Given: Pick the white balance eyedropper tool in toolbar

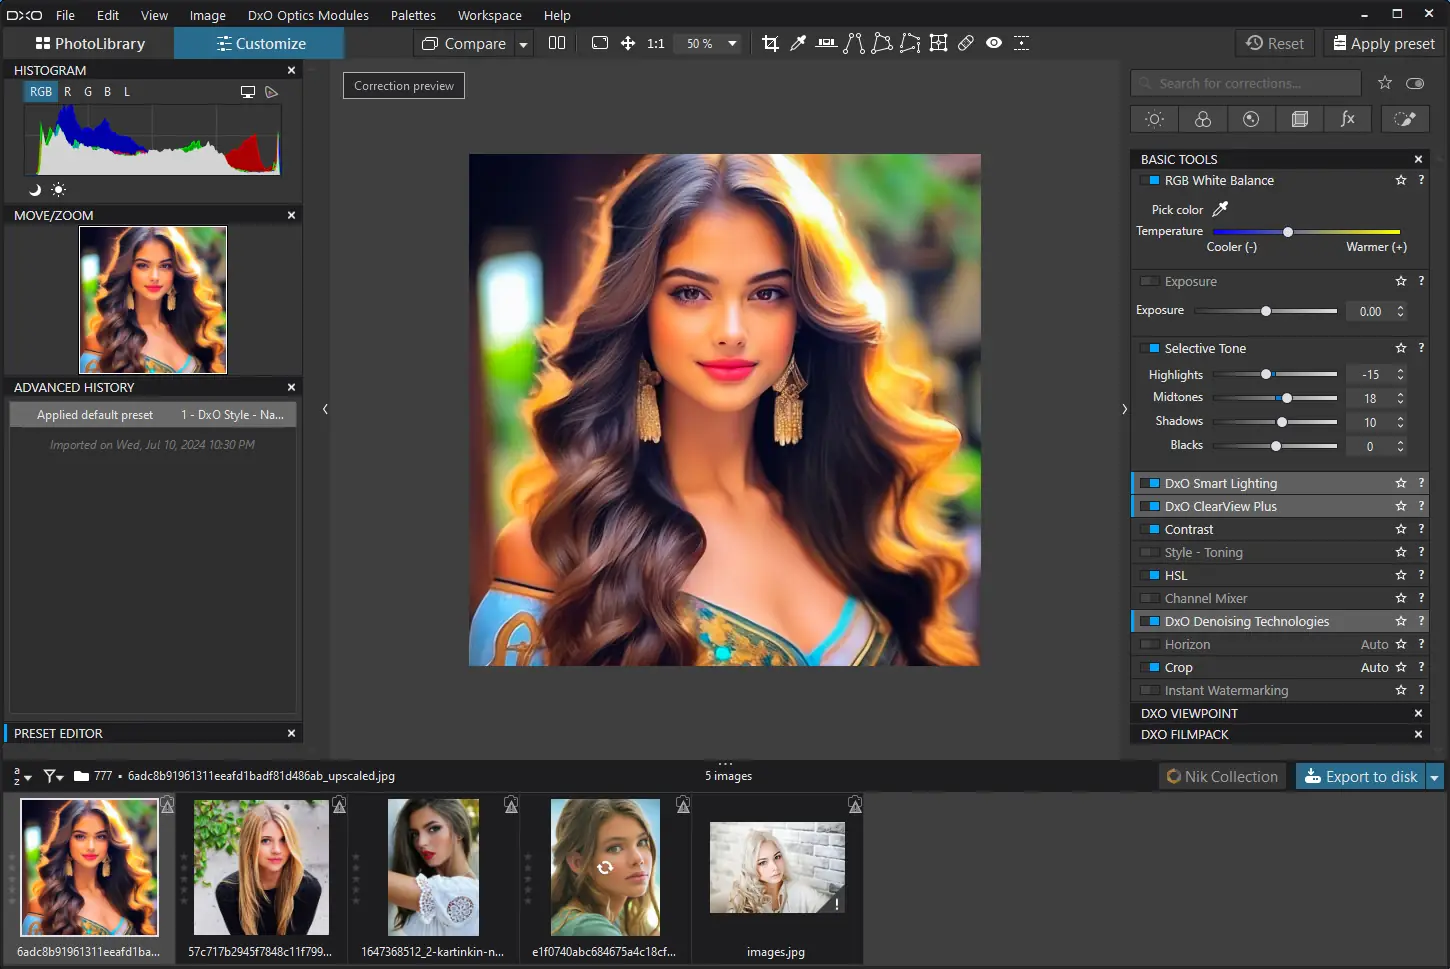Looking at the screenshot, I should point(798,43).
